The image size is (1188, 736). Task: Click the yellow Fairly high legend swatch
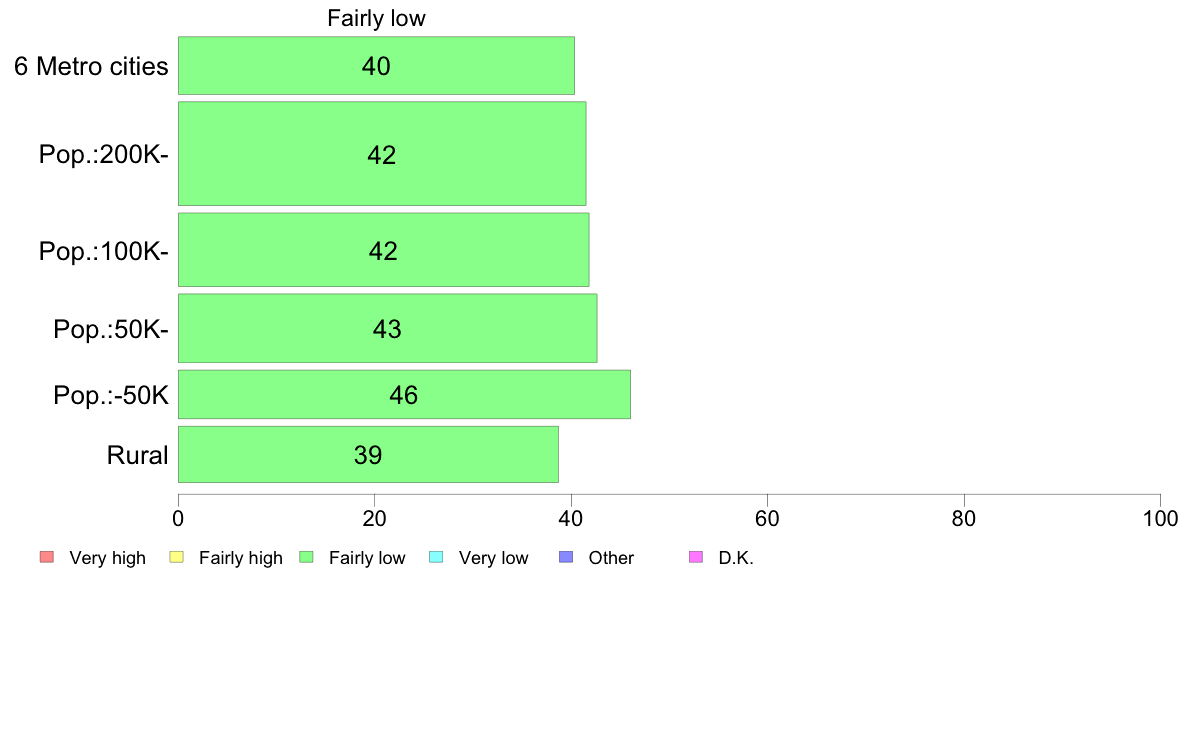177,557
